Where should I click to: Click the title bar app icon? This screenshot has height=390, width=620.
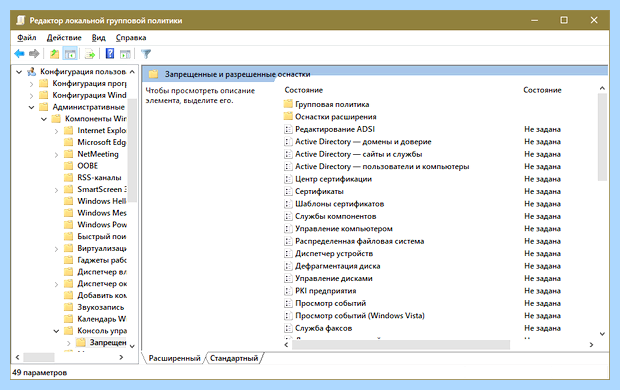click(x=21, y=20)
